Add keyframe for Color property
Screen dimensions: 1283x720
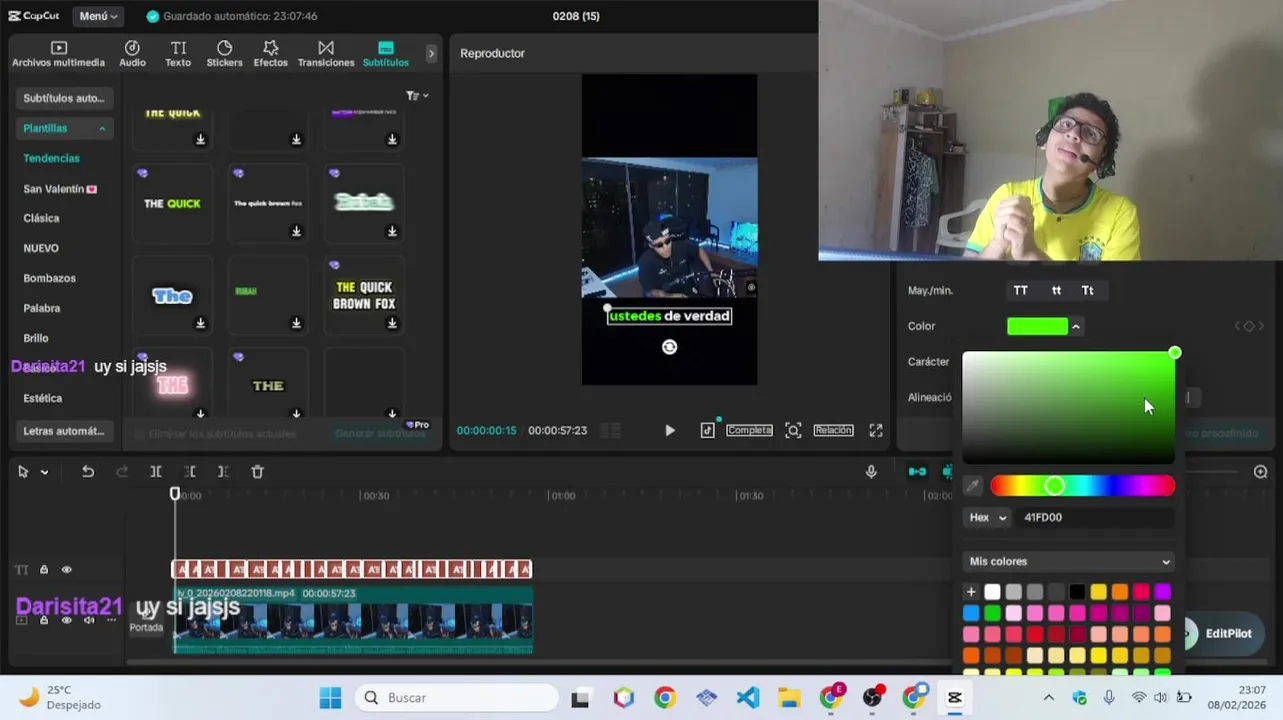click(x=1249, y=326)
